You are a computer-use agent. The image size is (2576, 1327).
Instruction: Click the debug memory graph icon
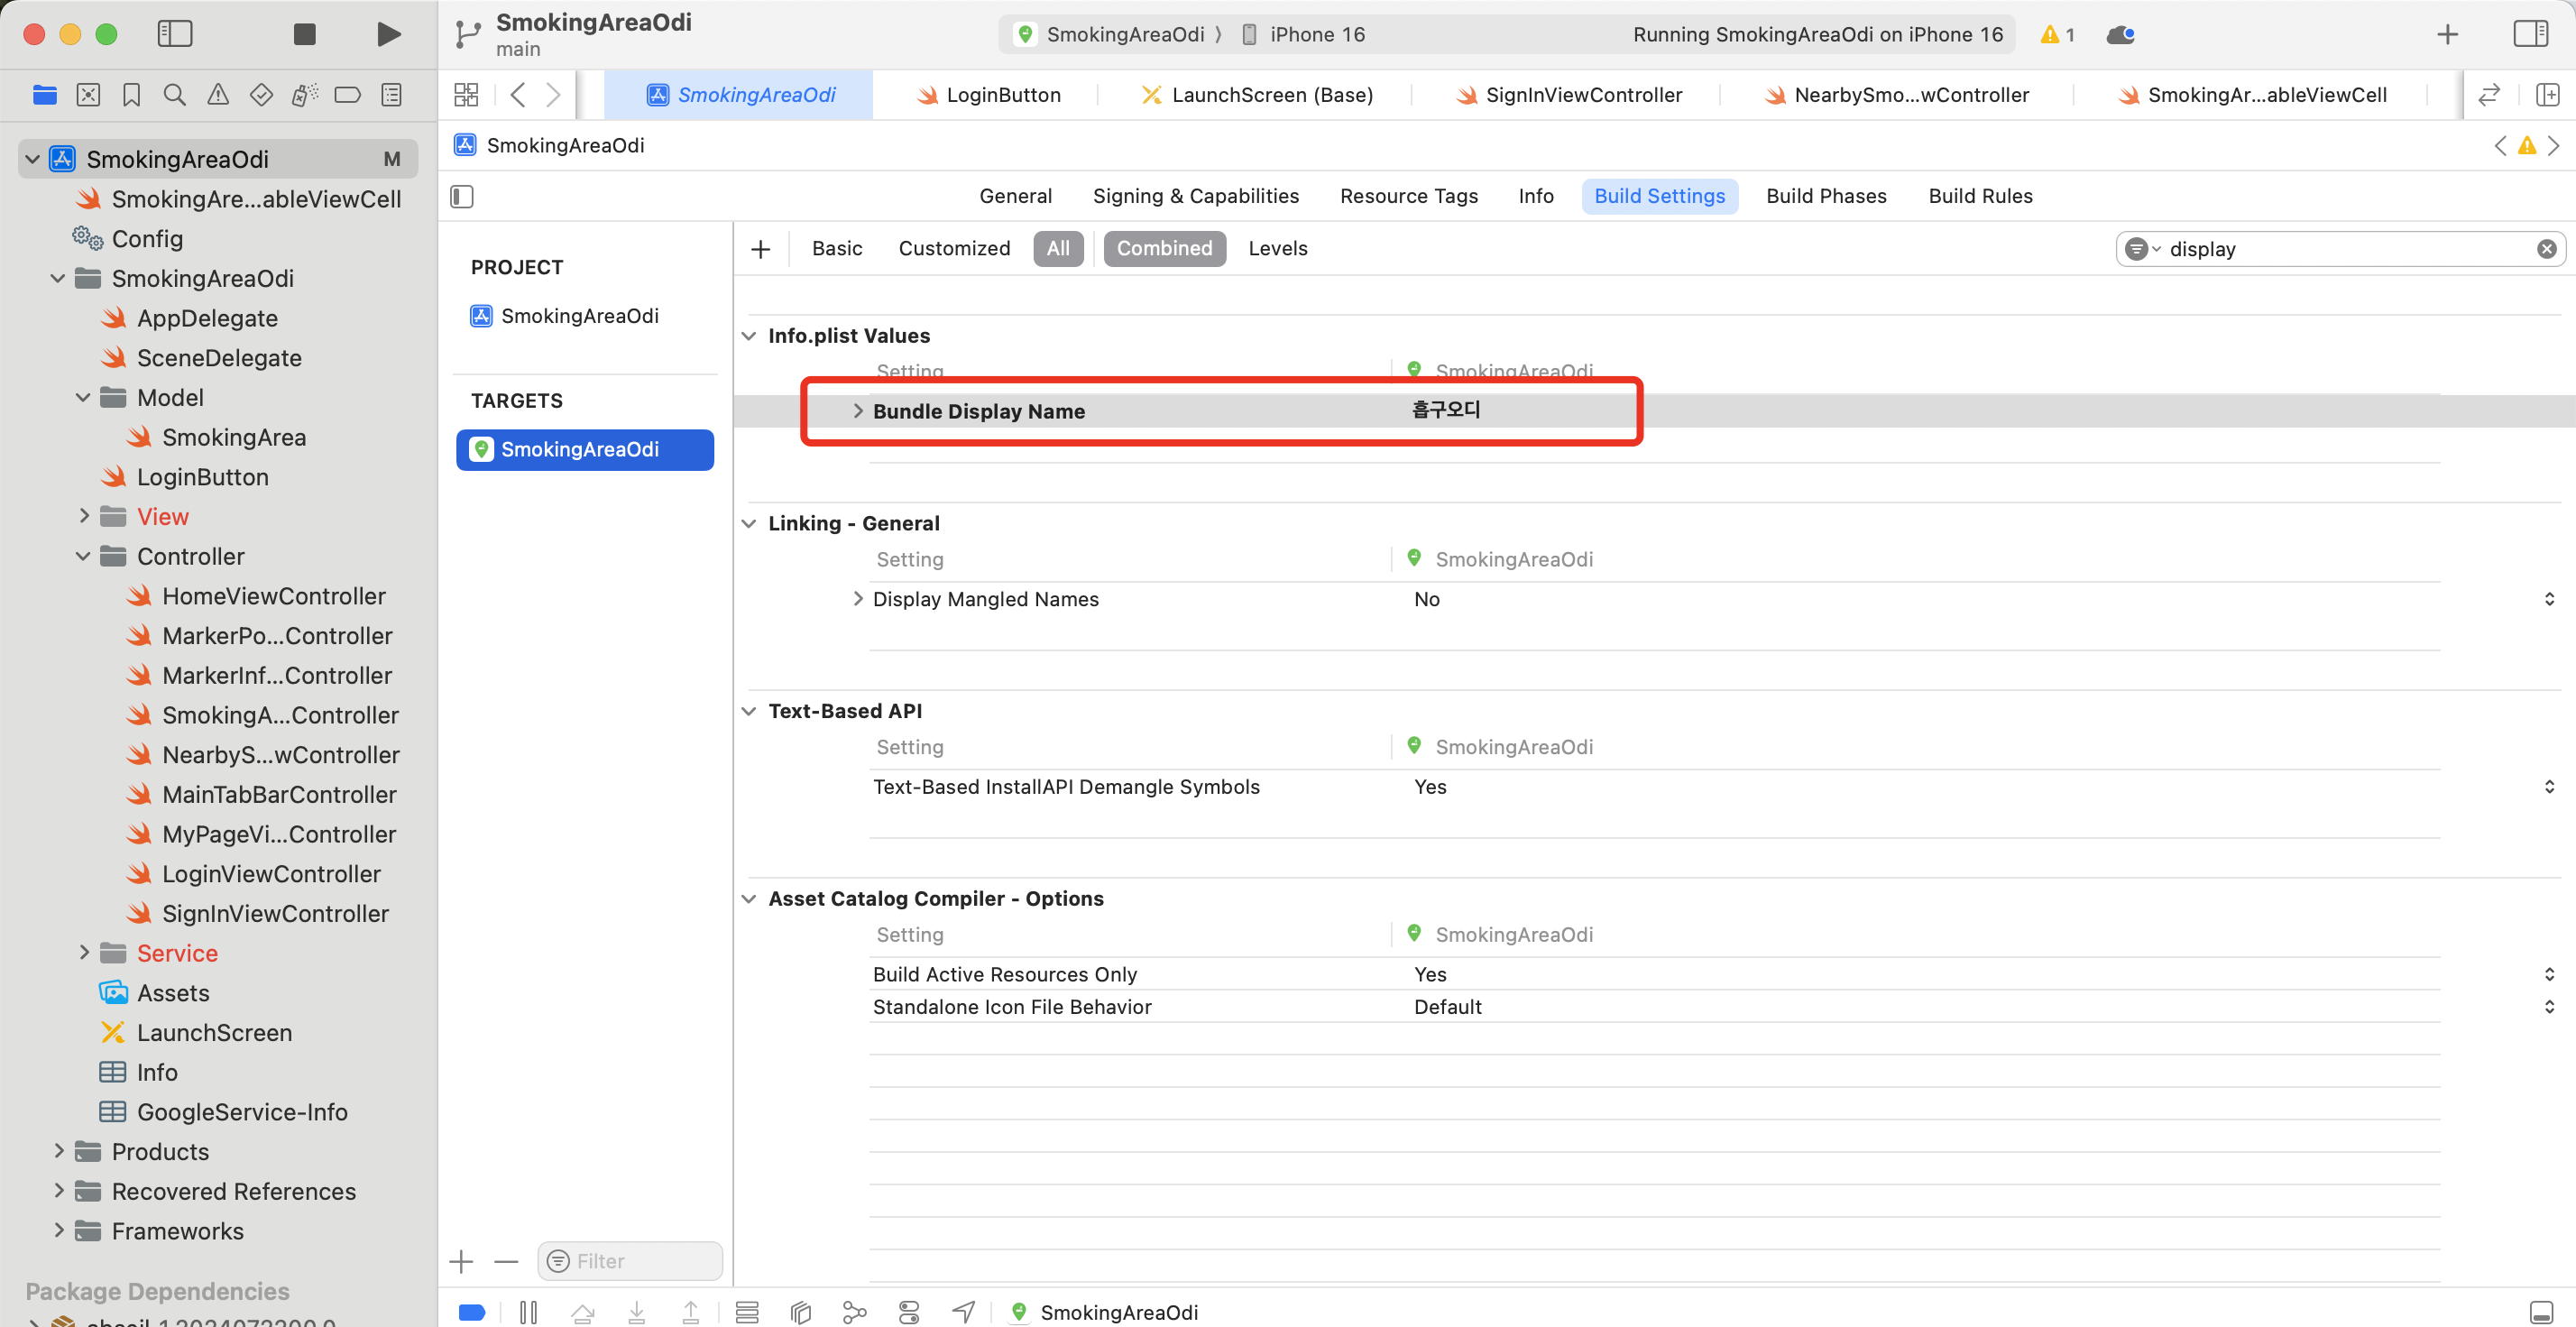coord(854,1311)
